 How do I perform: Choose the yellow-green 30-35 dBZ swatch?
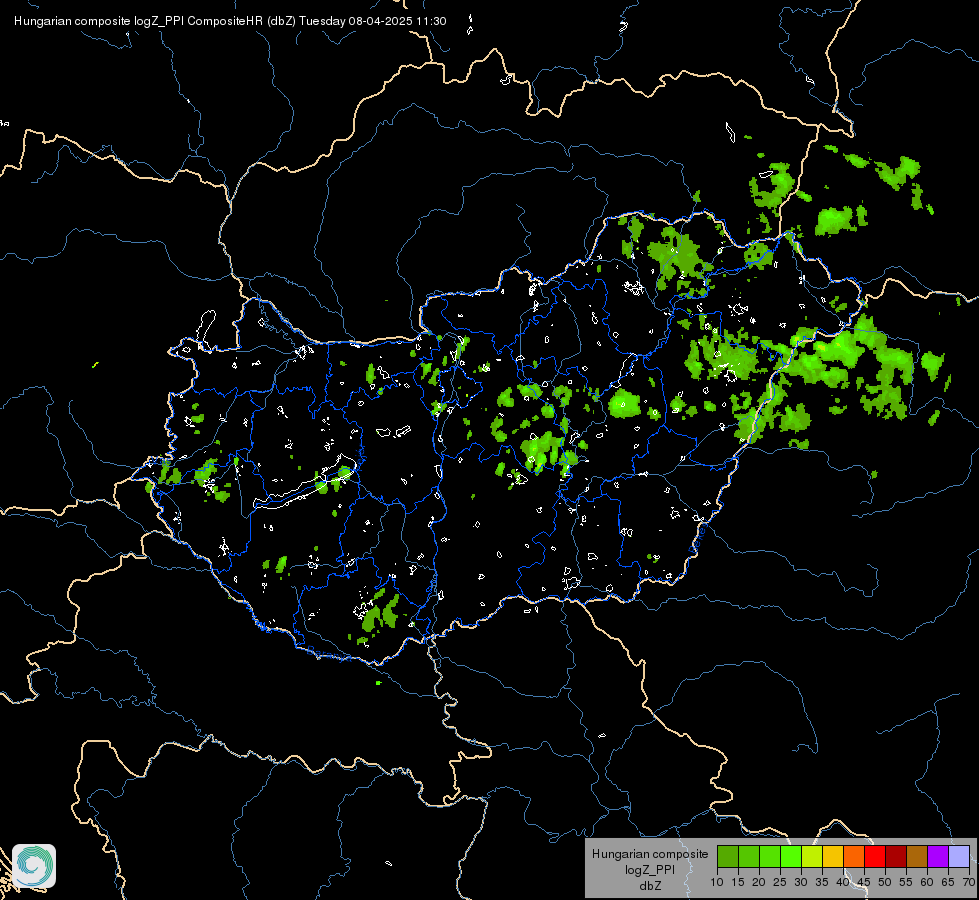click(x=812, y=856)
